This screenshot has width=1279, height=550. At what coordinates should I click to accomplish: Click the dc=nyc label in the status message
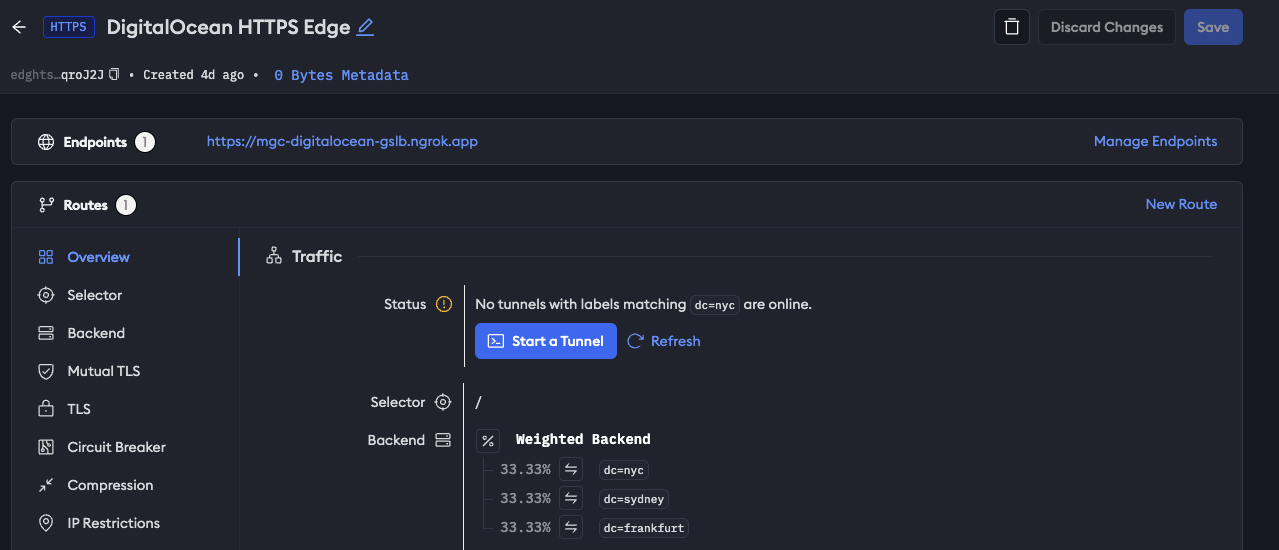click(x=714, y=305)
